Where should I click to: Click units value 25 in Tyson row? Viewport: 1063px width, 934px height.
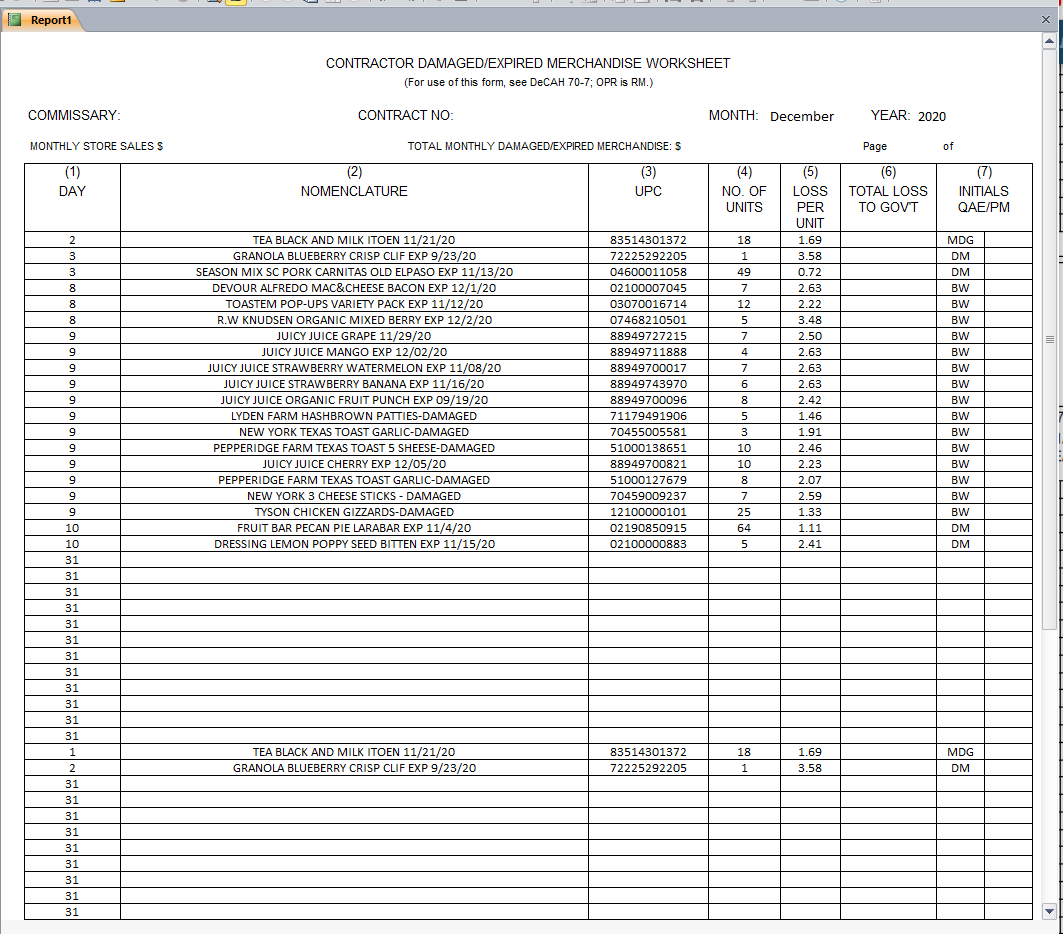point(744,512)
